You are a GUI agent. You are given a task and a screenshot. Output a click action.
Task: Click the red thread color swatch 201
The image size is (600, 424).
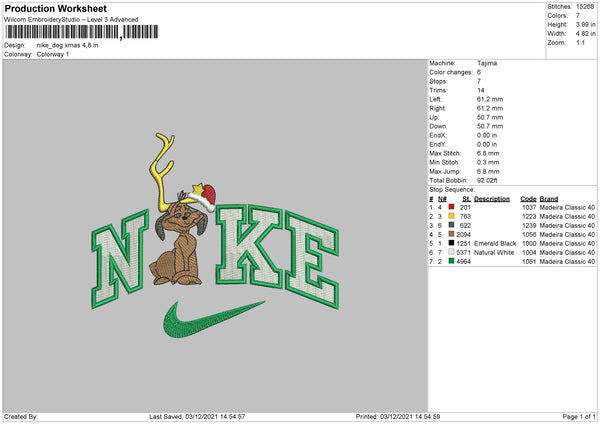coord(452,207)
